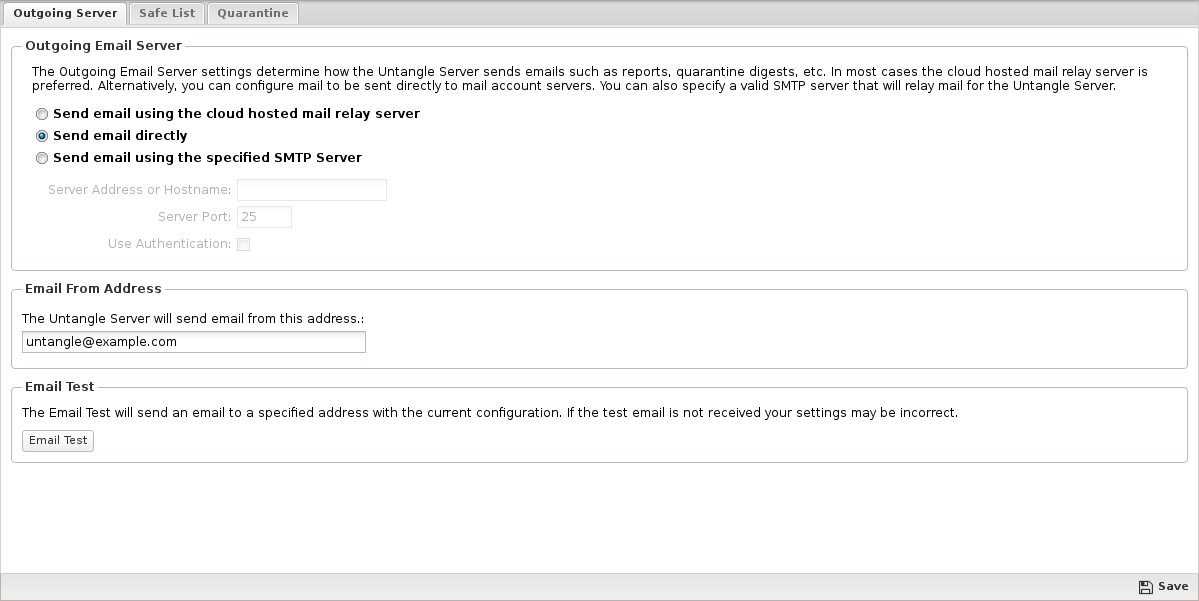
Task: Click the Email From Address heading
Action: 93,288
